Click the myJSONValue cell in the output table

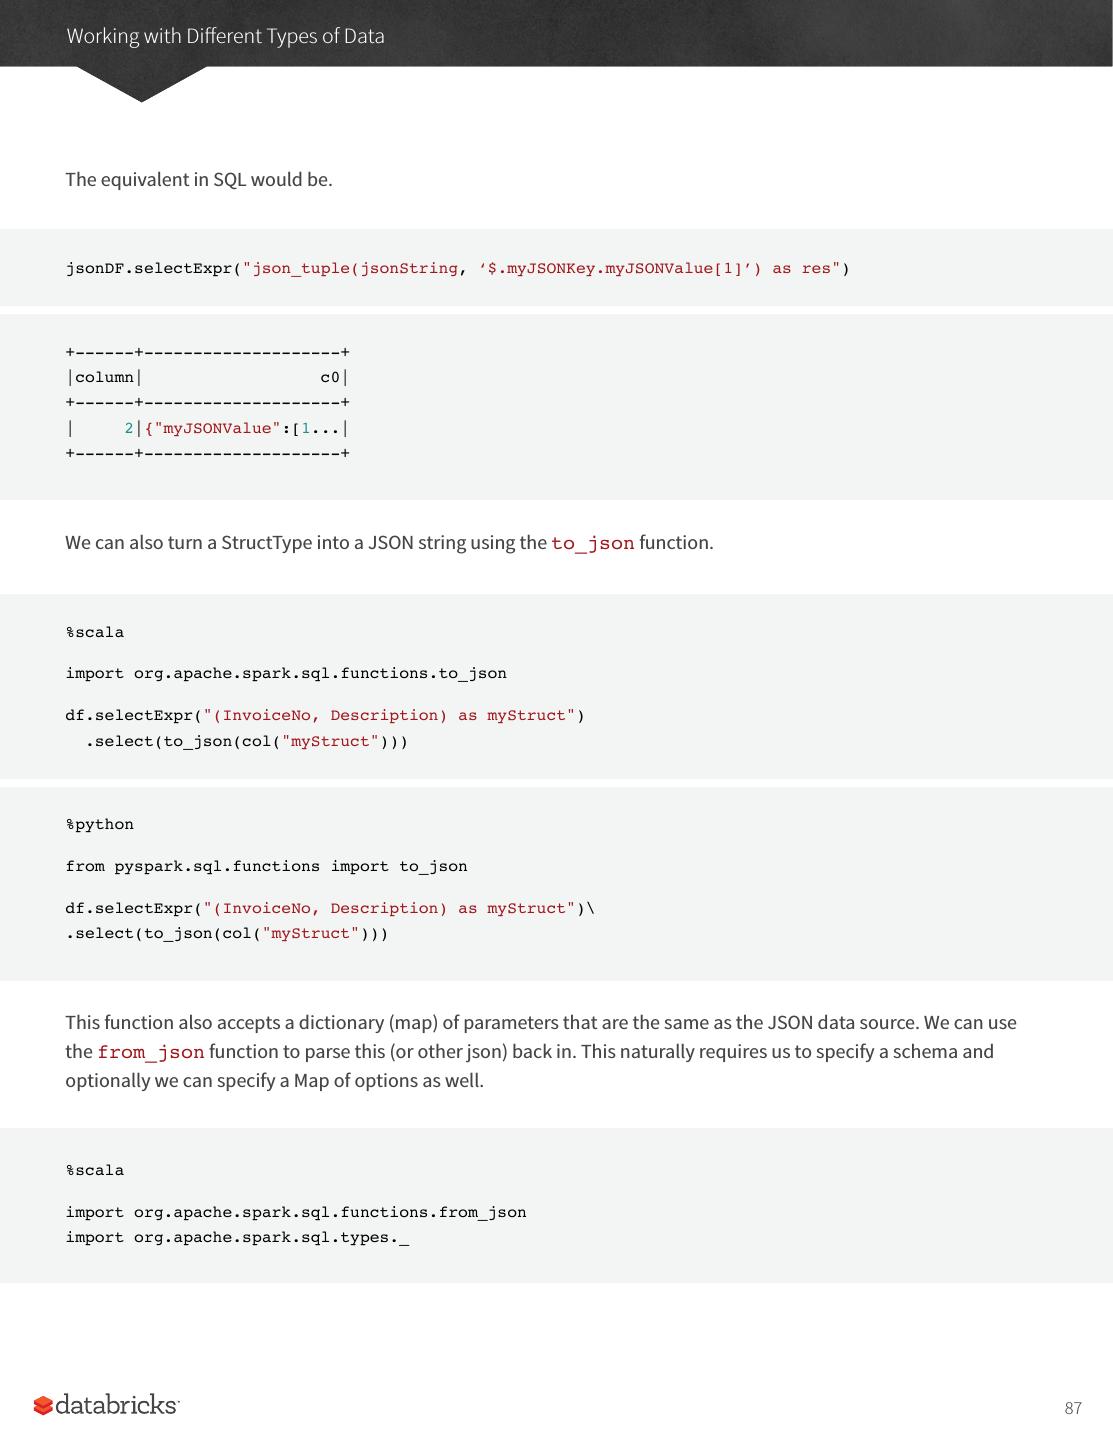pos(243,428)
